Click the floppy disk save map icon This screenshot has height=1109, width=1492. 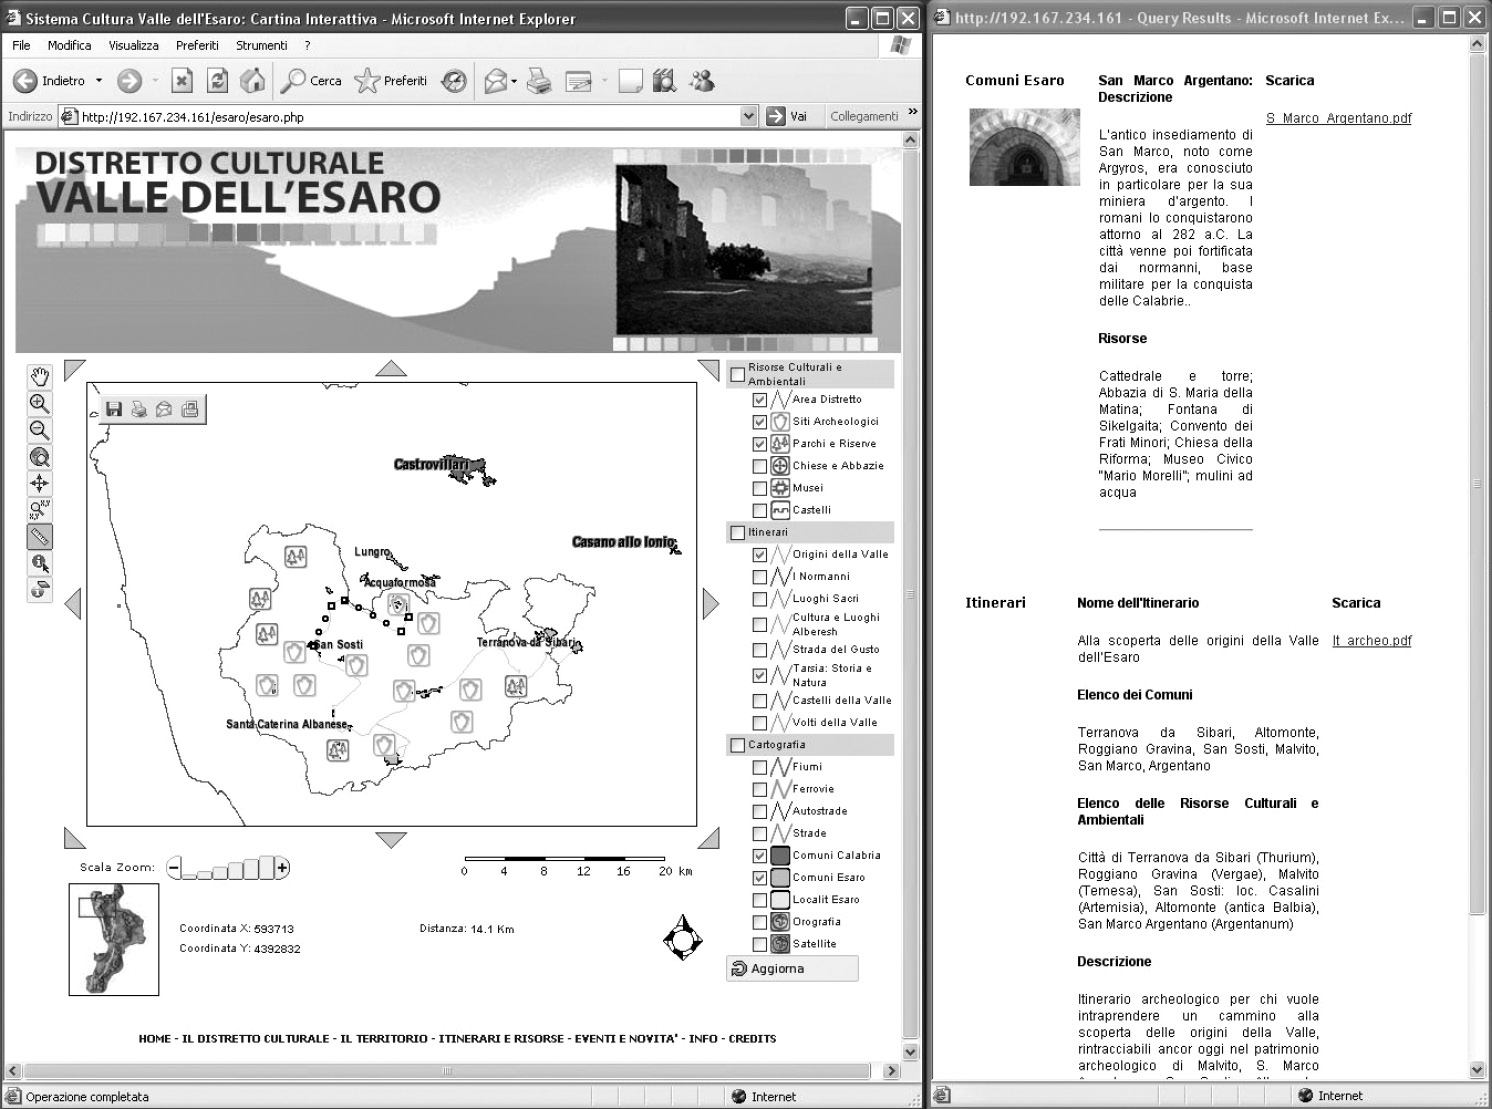click(113, 409)
